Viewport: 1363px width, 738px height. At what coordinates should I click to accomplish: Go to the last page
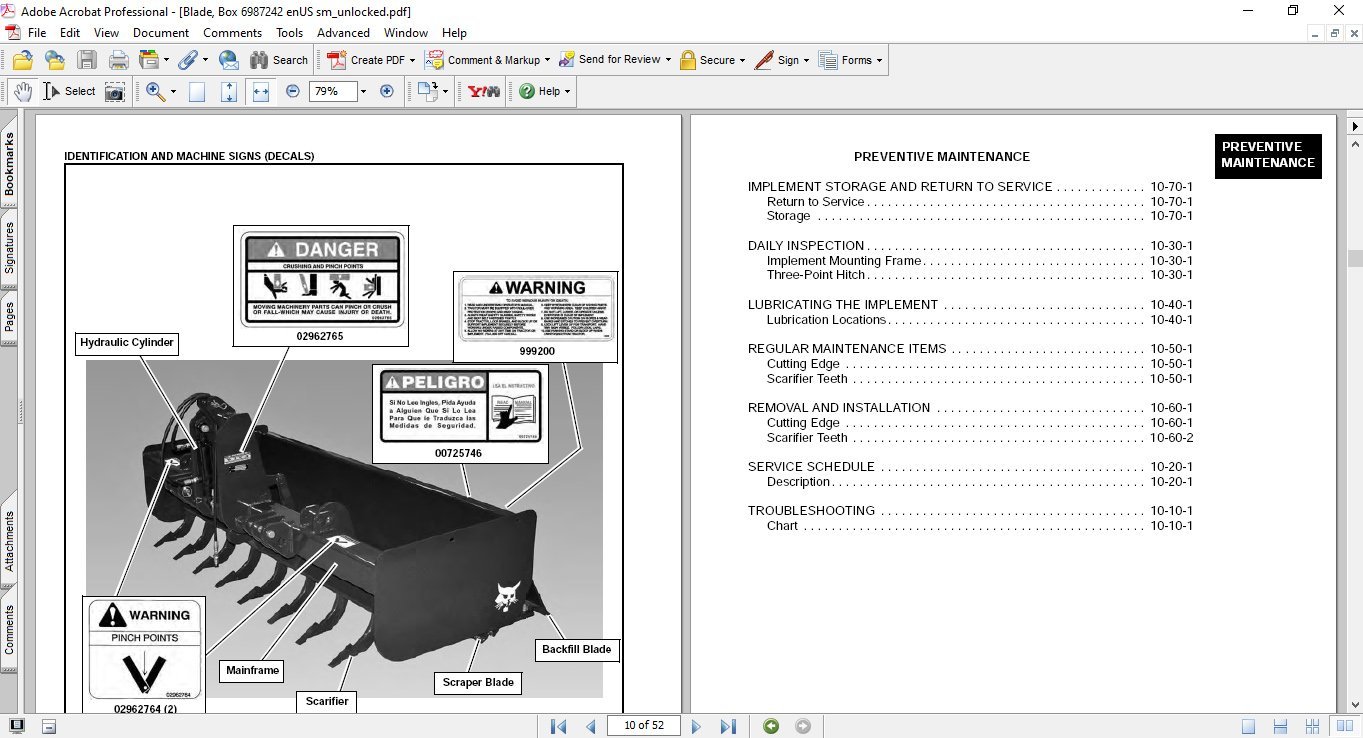pyautogui.click(x=728, y=726)
